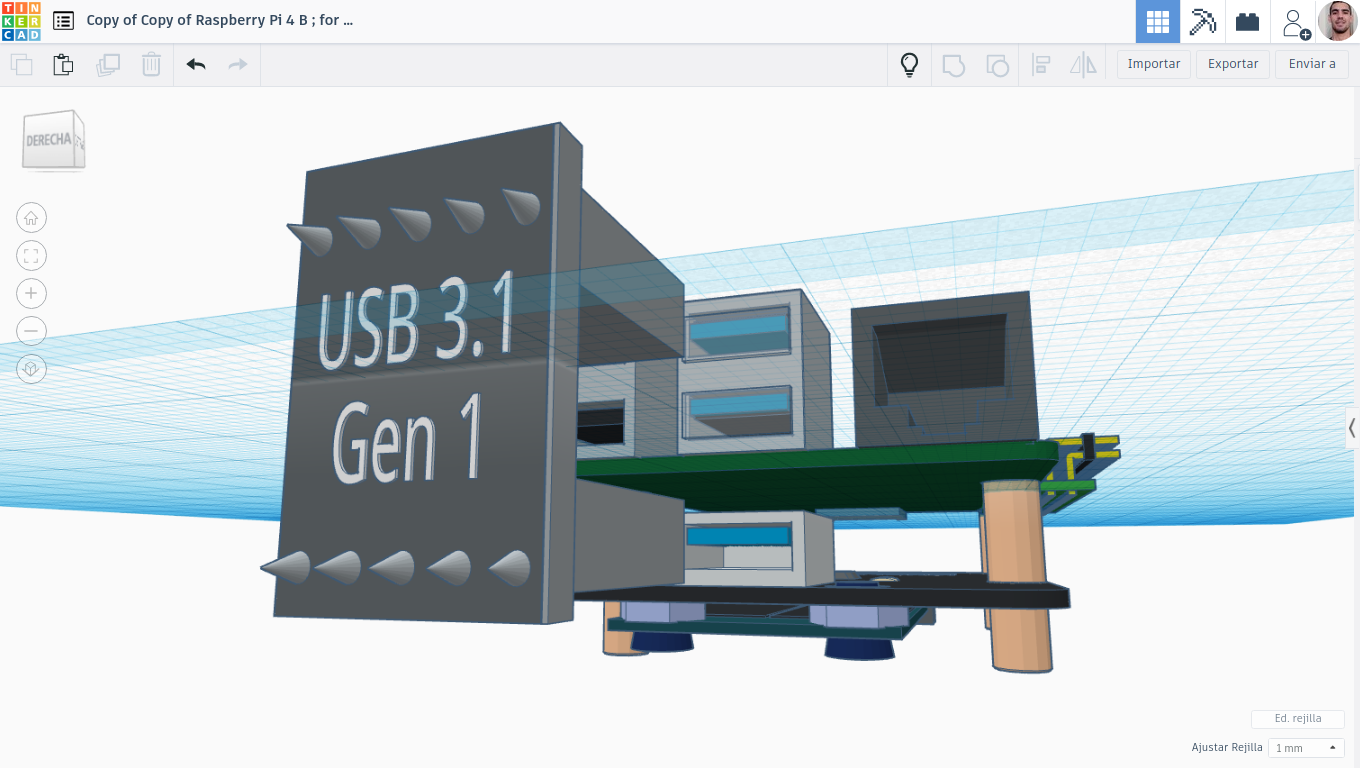Click the Mirror flip icon
The width and height of the screenshot is (1360, 768).
pos(1083,65)
